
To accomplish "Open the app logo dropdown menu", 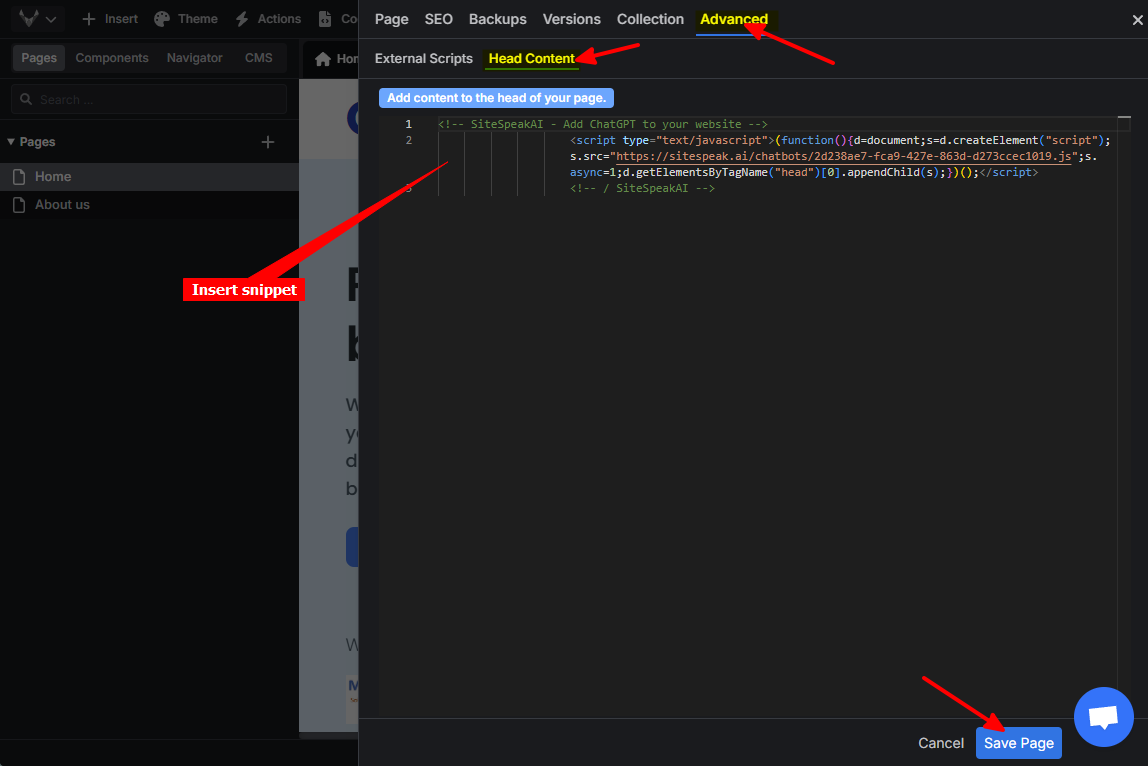I will tap(37, 19).
